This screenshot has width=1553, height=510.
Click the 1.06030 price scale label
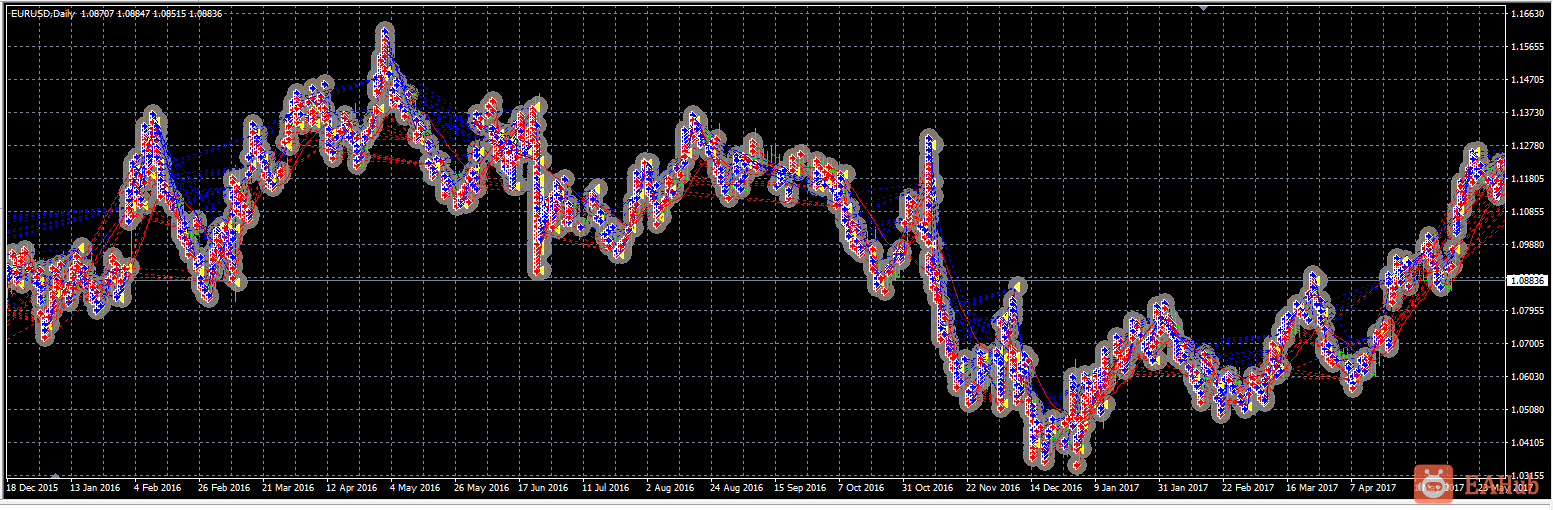(1526, 377)
